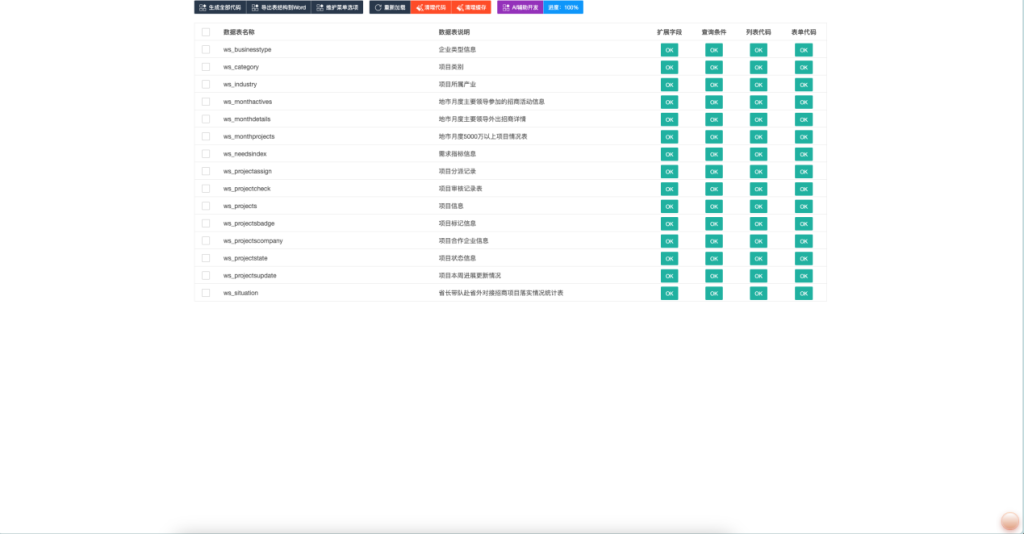Tick the checkbox beside ws_situation

[x=206, y=293]
